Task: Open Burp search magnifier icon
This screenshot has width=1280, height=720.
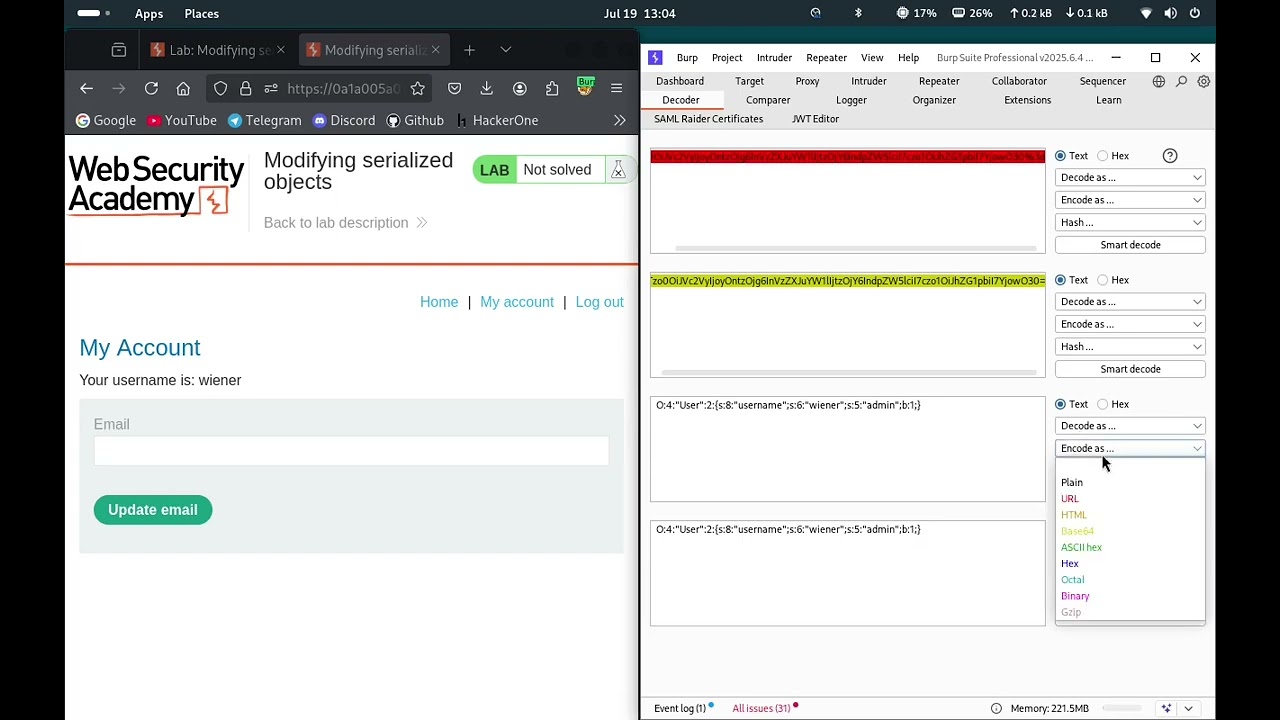Action: (1181, 81)
